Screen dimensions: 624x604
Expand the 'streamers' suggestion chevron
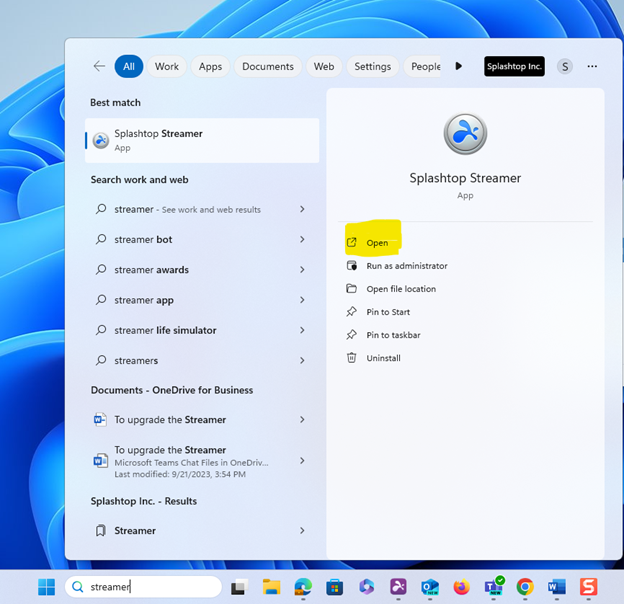click(302, 360)
